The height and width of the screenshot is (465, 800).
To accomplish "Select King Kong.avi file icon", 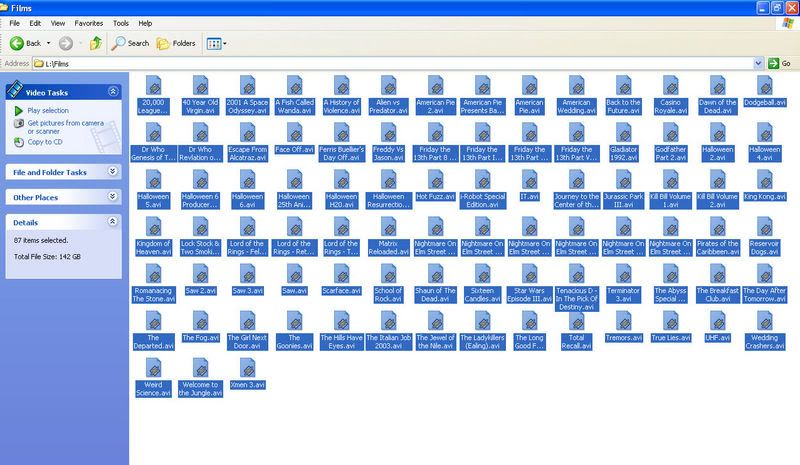I will point(764,180).
